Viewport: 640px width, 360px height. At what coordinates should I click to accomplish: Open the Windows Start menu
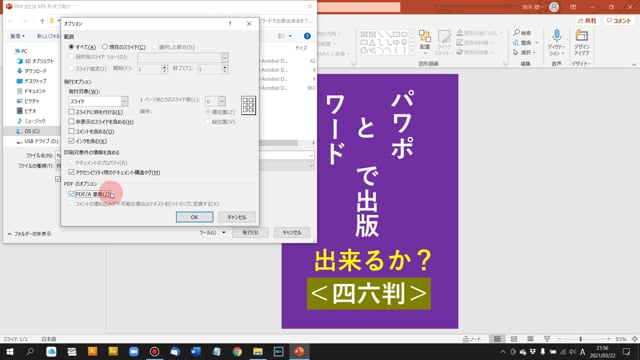(x=9, y=351)
